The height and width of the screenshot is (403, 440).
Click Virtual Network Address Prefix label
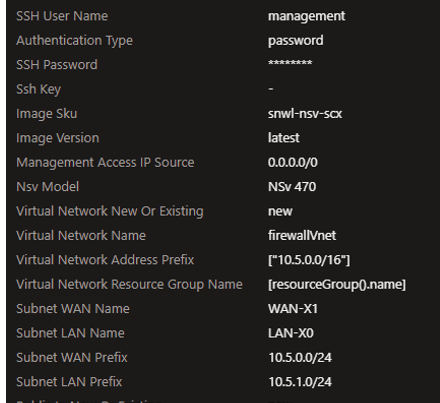click(105, 260)
